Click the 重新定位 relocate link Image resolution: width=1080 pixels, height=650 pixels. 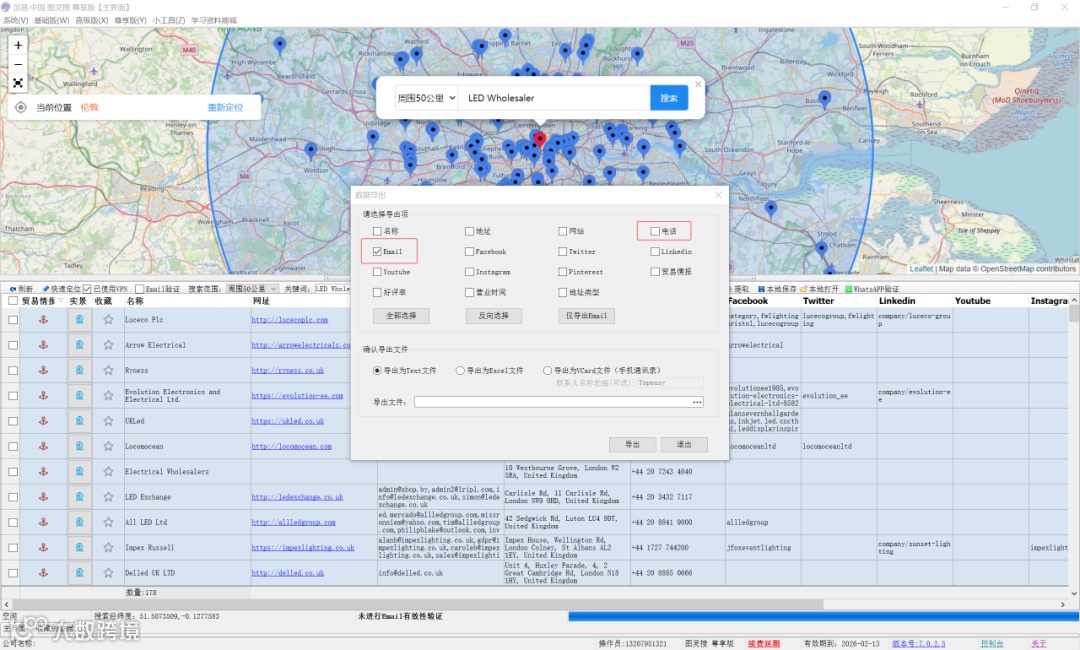225,107
